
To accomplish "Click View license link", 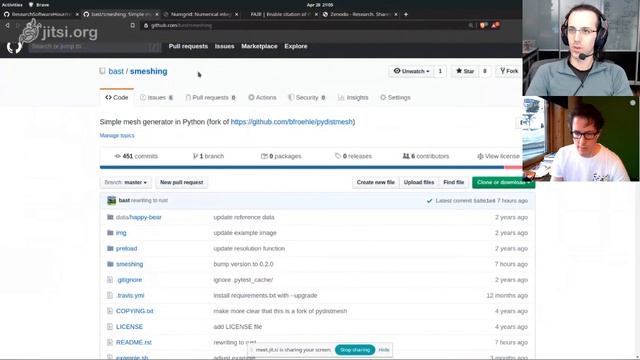I will point(498,156).
